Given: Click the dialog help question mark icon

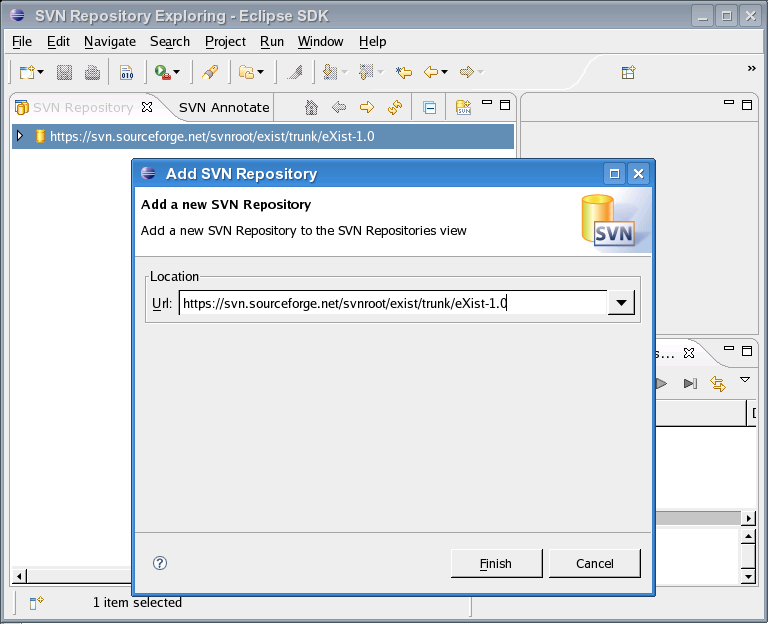Looking at the screenshot, I should click(160, 563).
